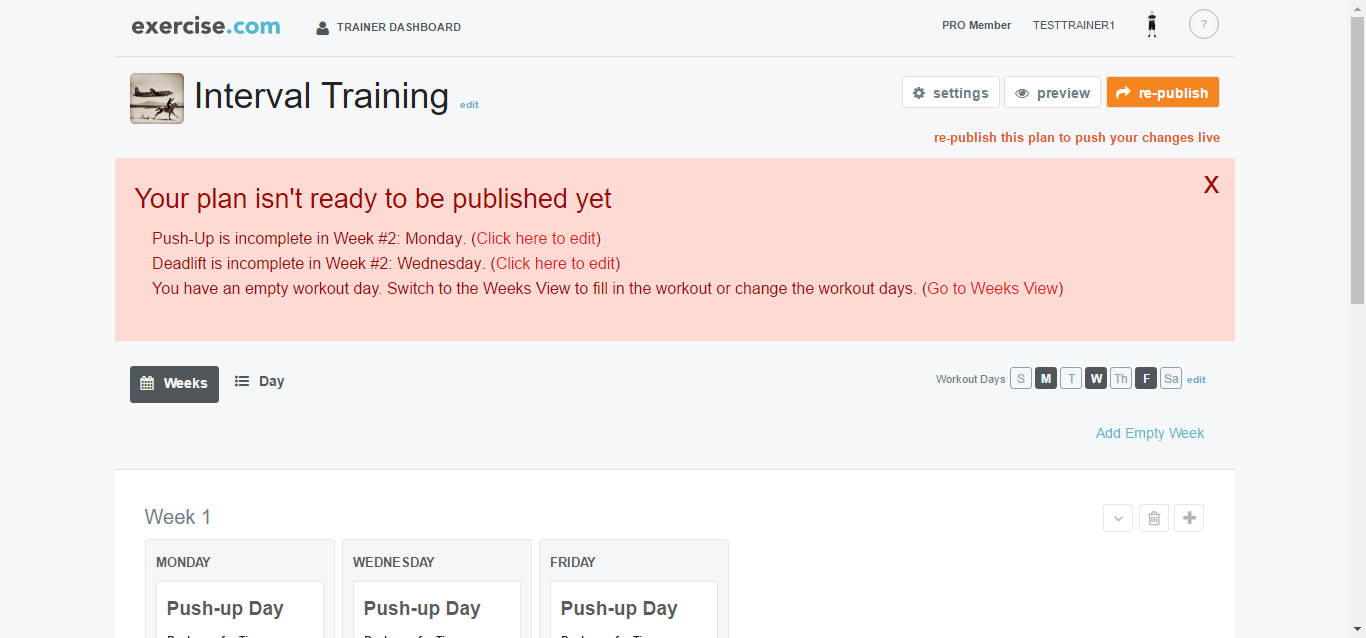Open plan settings button
Viewport: 1366px width, 638px height.
point(950,93)
